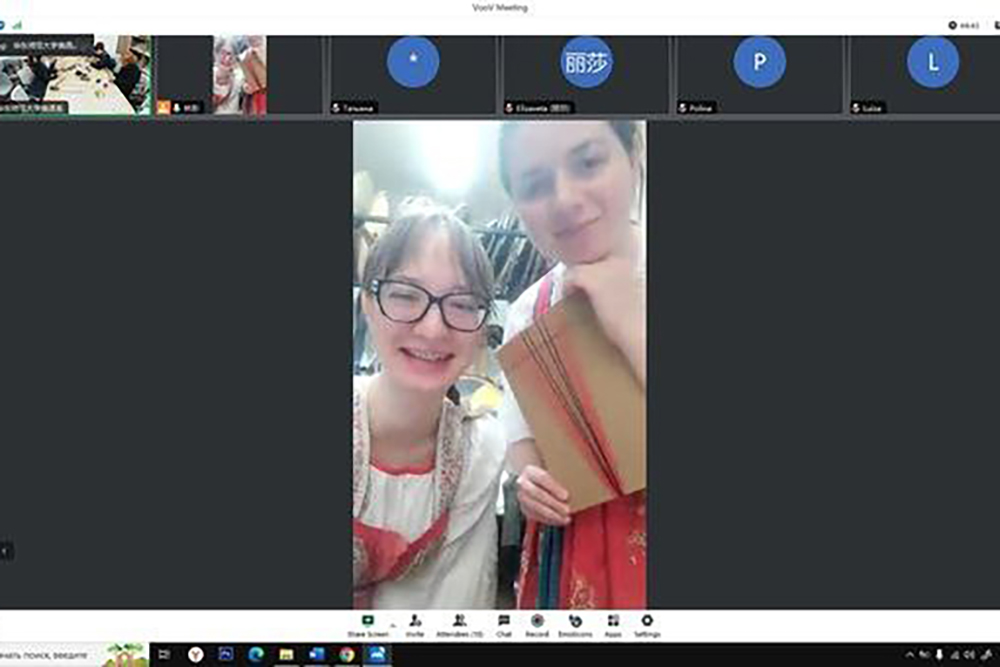Viewport: 1000px width, 667px height.
Task: Expand the arrow beside Share Screen
Action: 393,626
